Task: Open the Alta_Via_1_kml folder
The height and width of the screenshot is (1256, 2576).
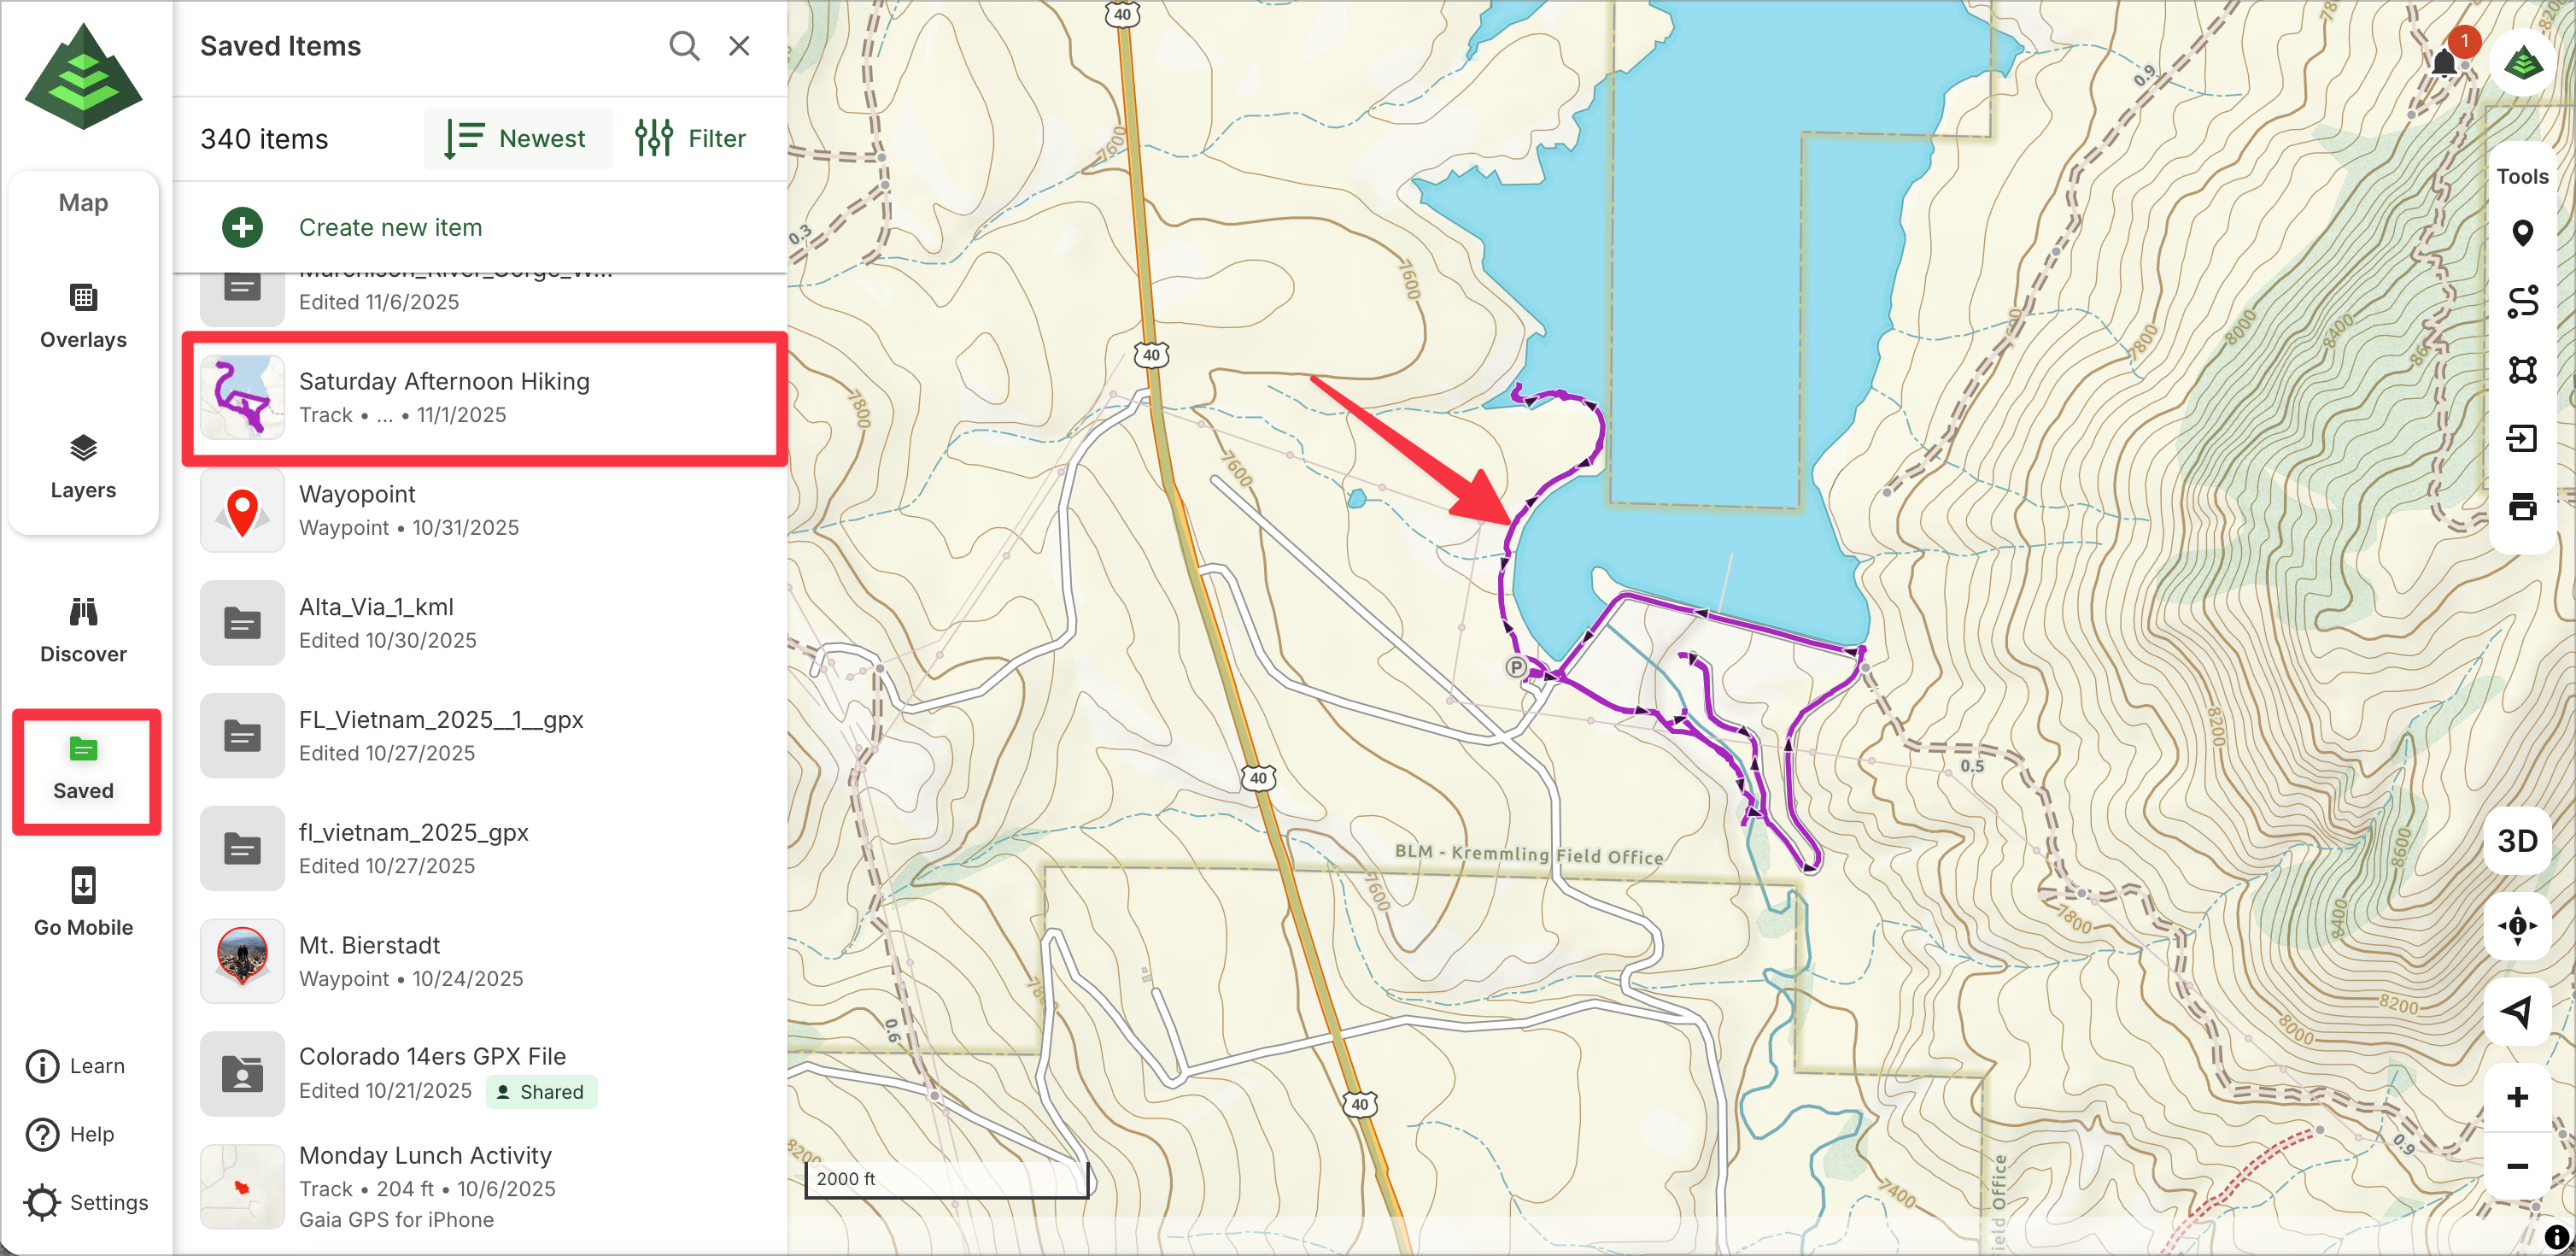Action: coord(377,607)
